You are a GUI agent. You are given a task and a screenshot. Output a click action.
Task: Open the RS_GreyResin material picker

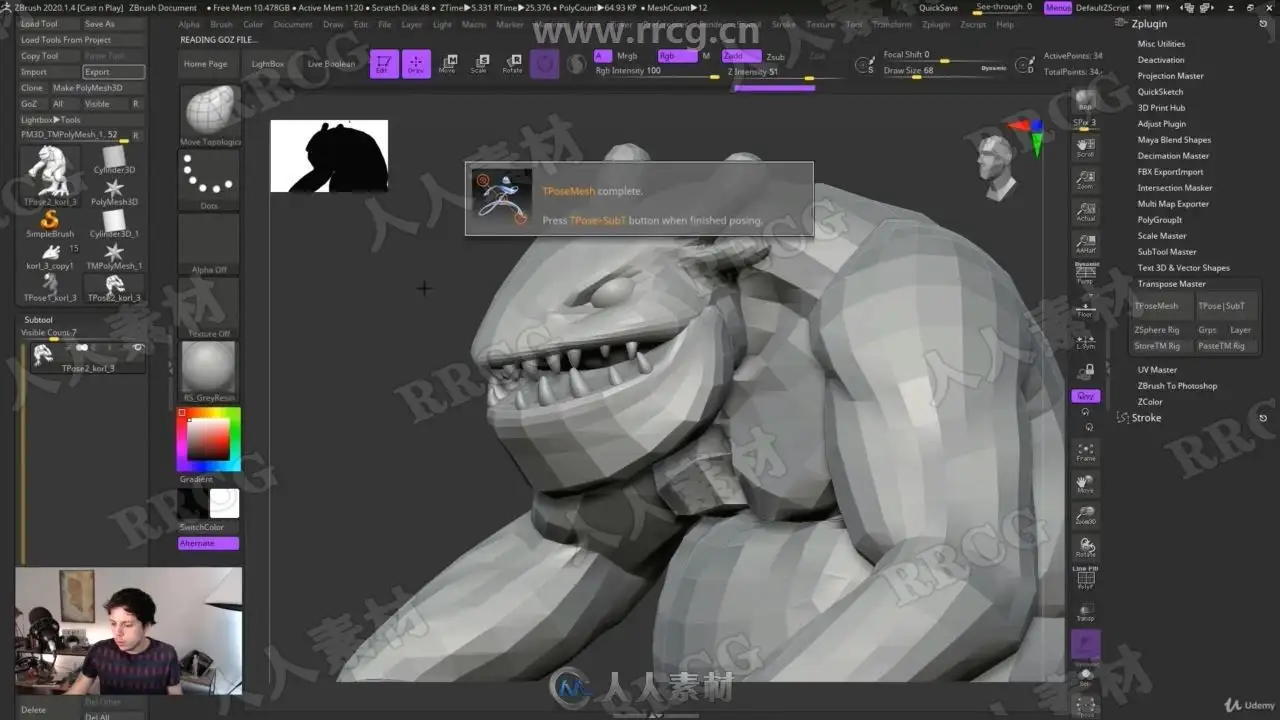(x=209, y=371)
